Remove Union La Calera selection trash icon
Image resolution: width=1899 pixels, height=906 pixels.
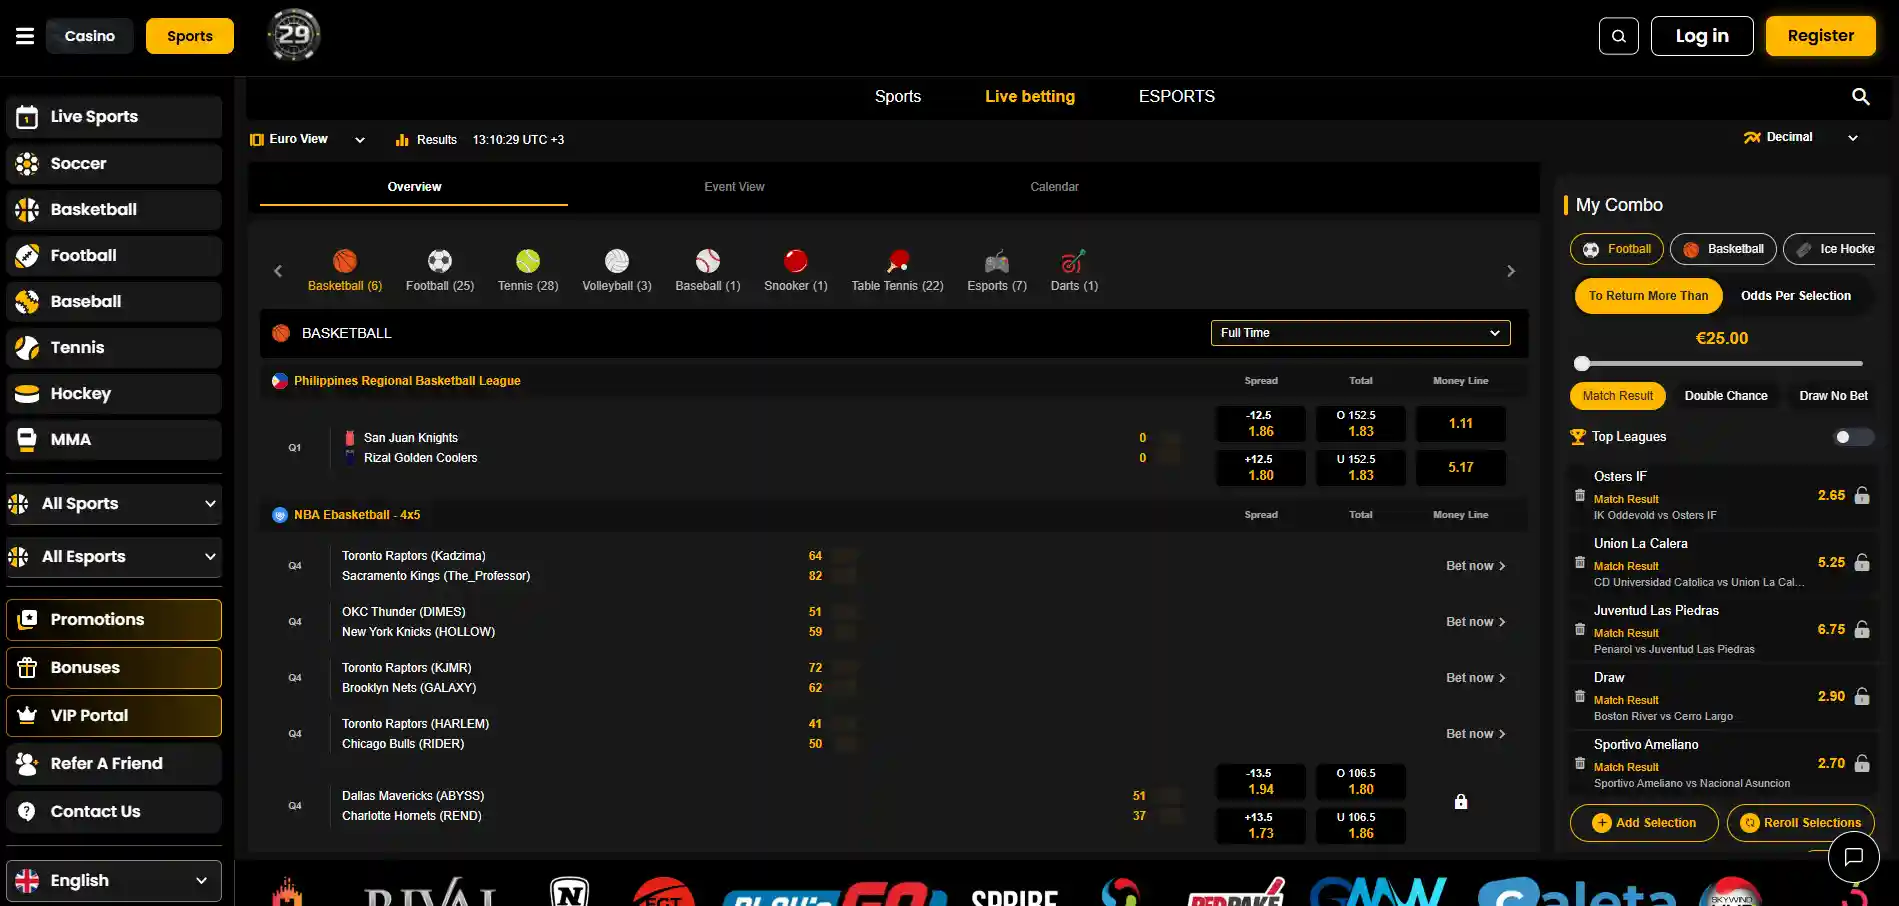pyautogui.click(x=1580, y=562)
